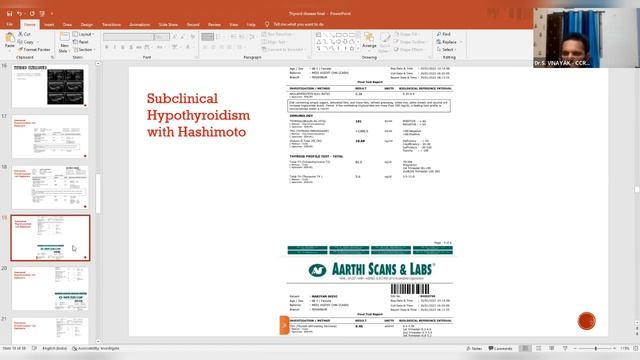The height and width of the screenshot is (360, 640).
Task: Open the font name combo box
Action: pos(129,37)
